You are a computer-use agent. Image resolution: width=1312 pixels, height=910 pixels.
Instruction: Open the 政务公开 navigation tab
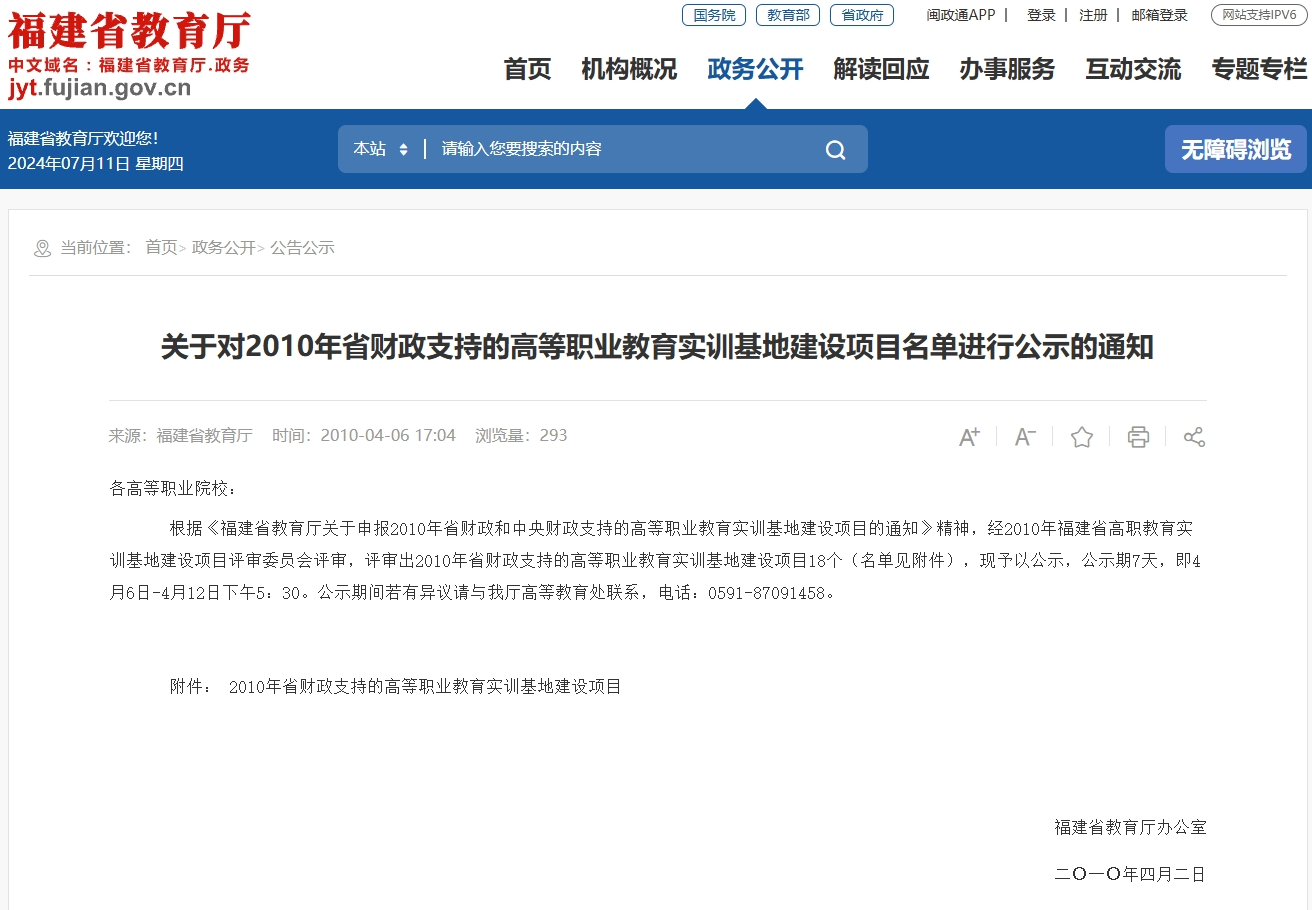(x=755, y=69)
